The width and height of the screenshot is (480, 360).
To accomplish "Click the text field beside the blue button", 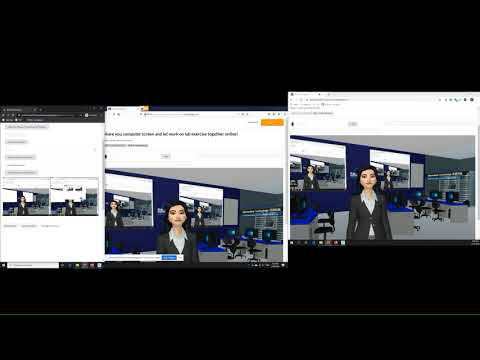I will coord(133,258).
